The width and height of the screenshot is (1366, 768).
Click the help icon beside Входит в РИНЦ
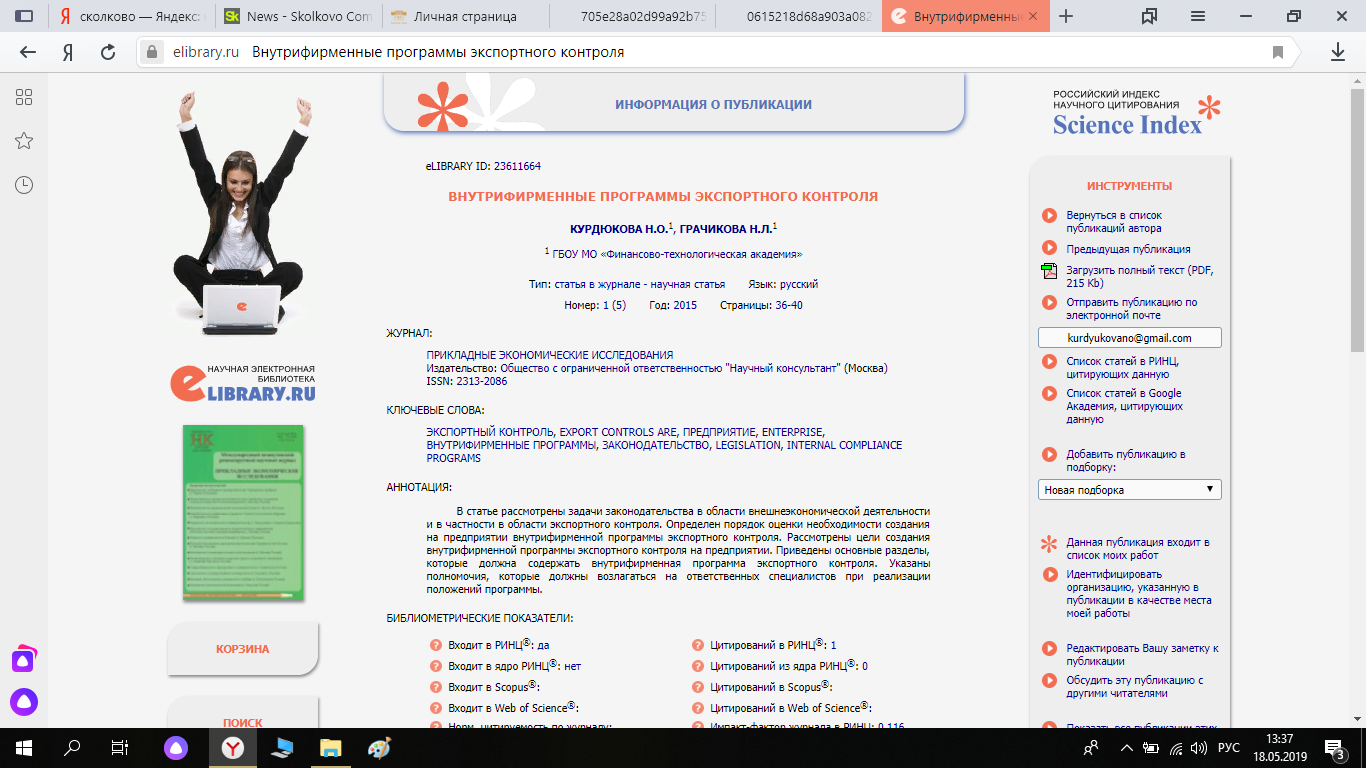(x=435, y=645)
